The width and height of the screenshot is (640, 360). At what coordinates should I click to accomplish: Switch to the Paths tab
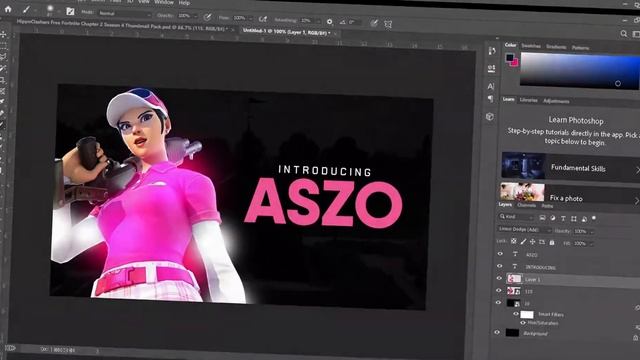click(547, 206)
